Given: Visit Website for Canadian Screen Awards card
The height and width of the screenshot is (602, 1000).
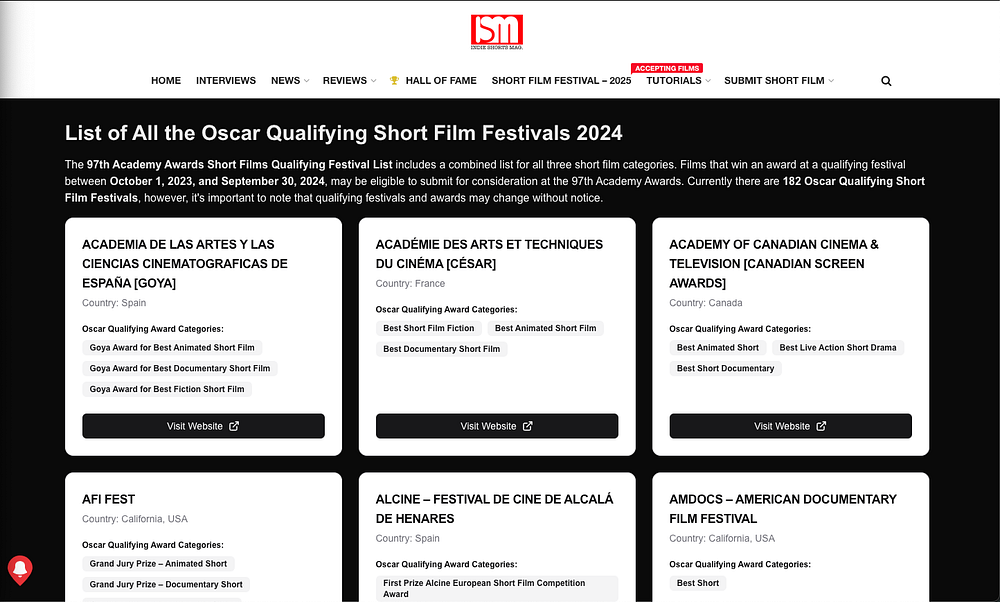Looking at the screenshot, I should 790,426.
